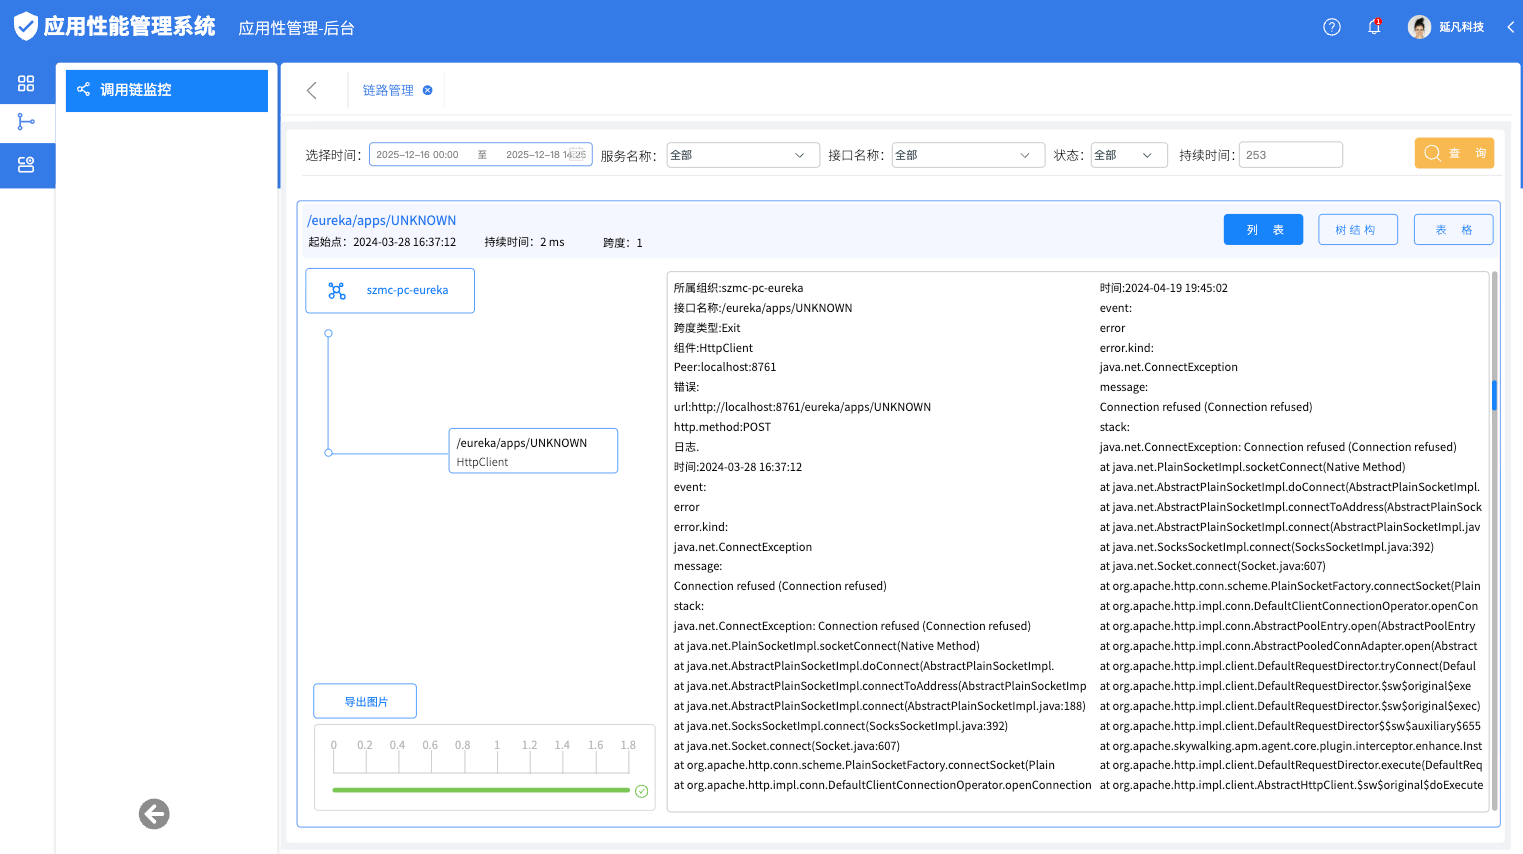Viewport: 1523px width, 854px height.
Task: Open the server management sidebar icon
Action: tap(26, 165)
